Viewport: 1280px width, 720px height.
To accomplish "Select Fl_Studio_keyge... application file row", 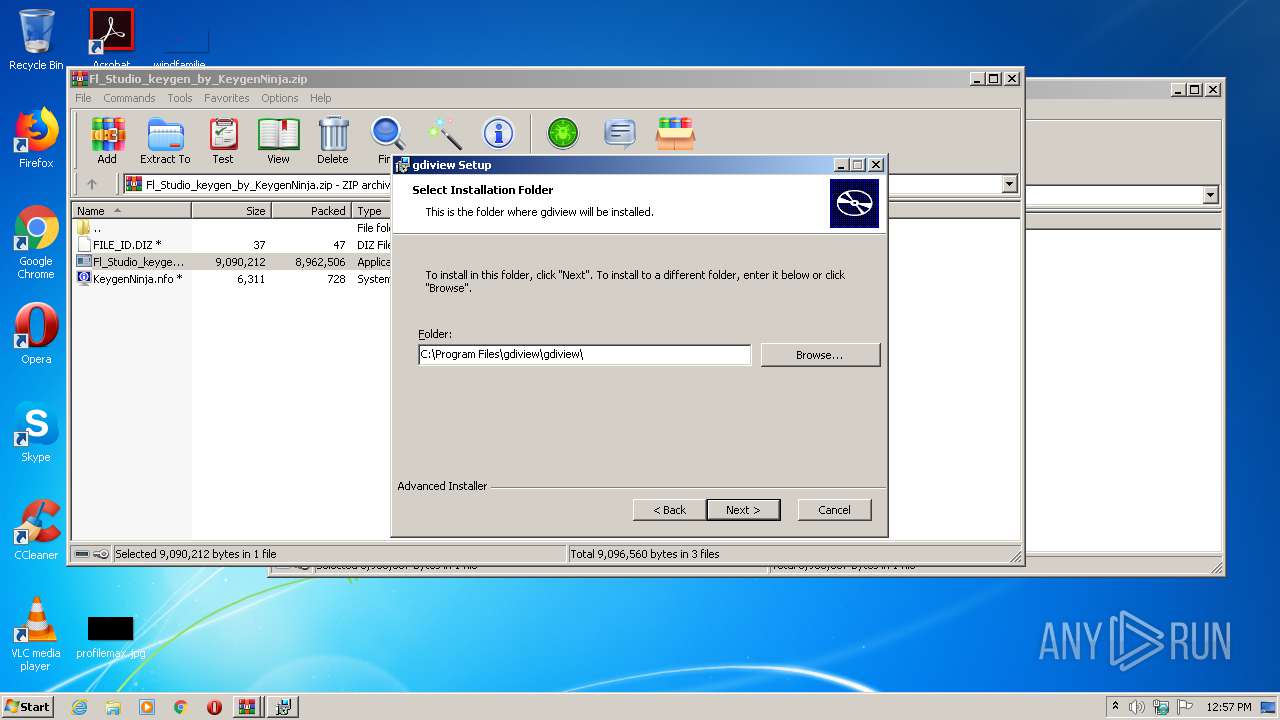I will click(232, 262).
